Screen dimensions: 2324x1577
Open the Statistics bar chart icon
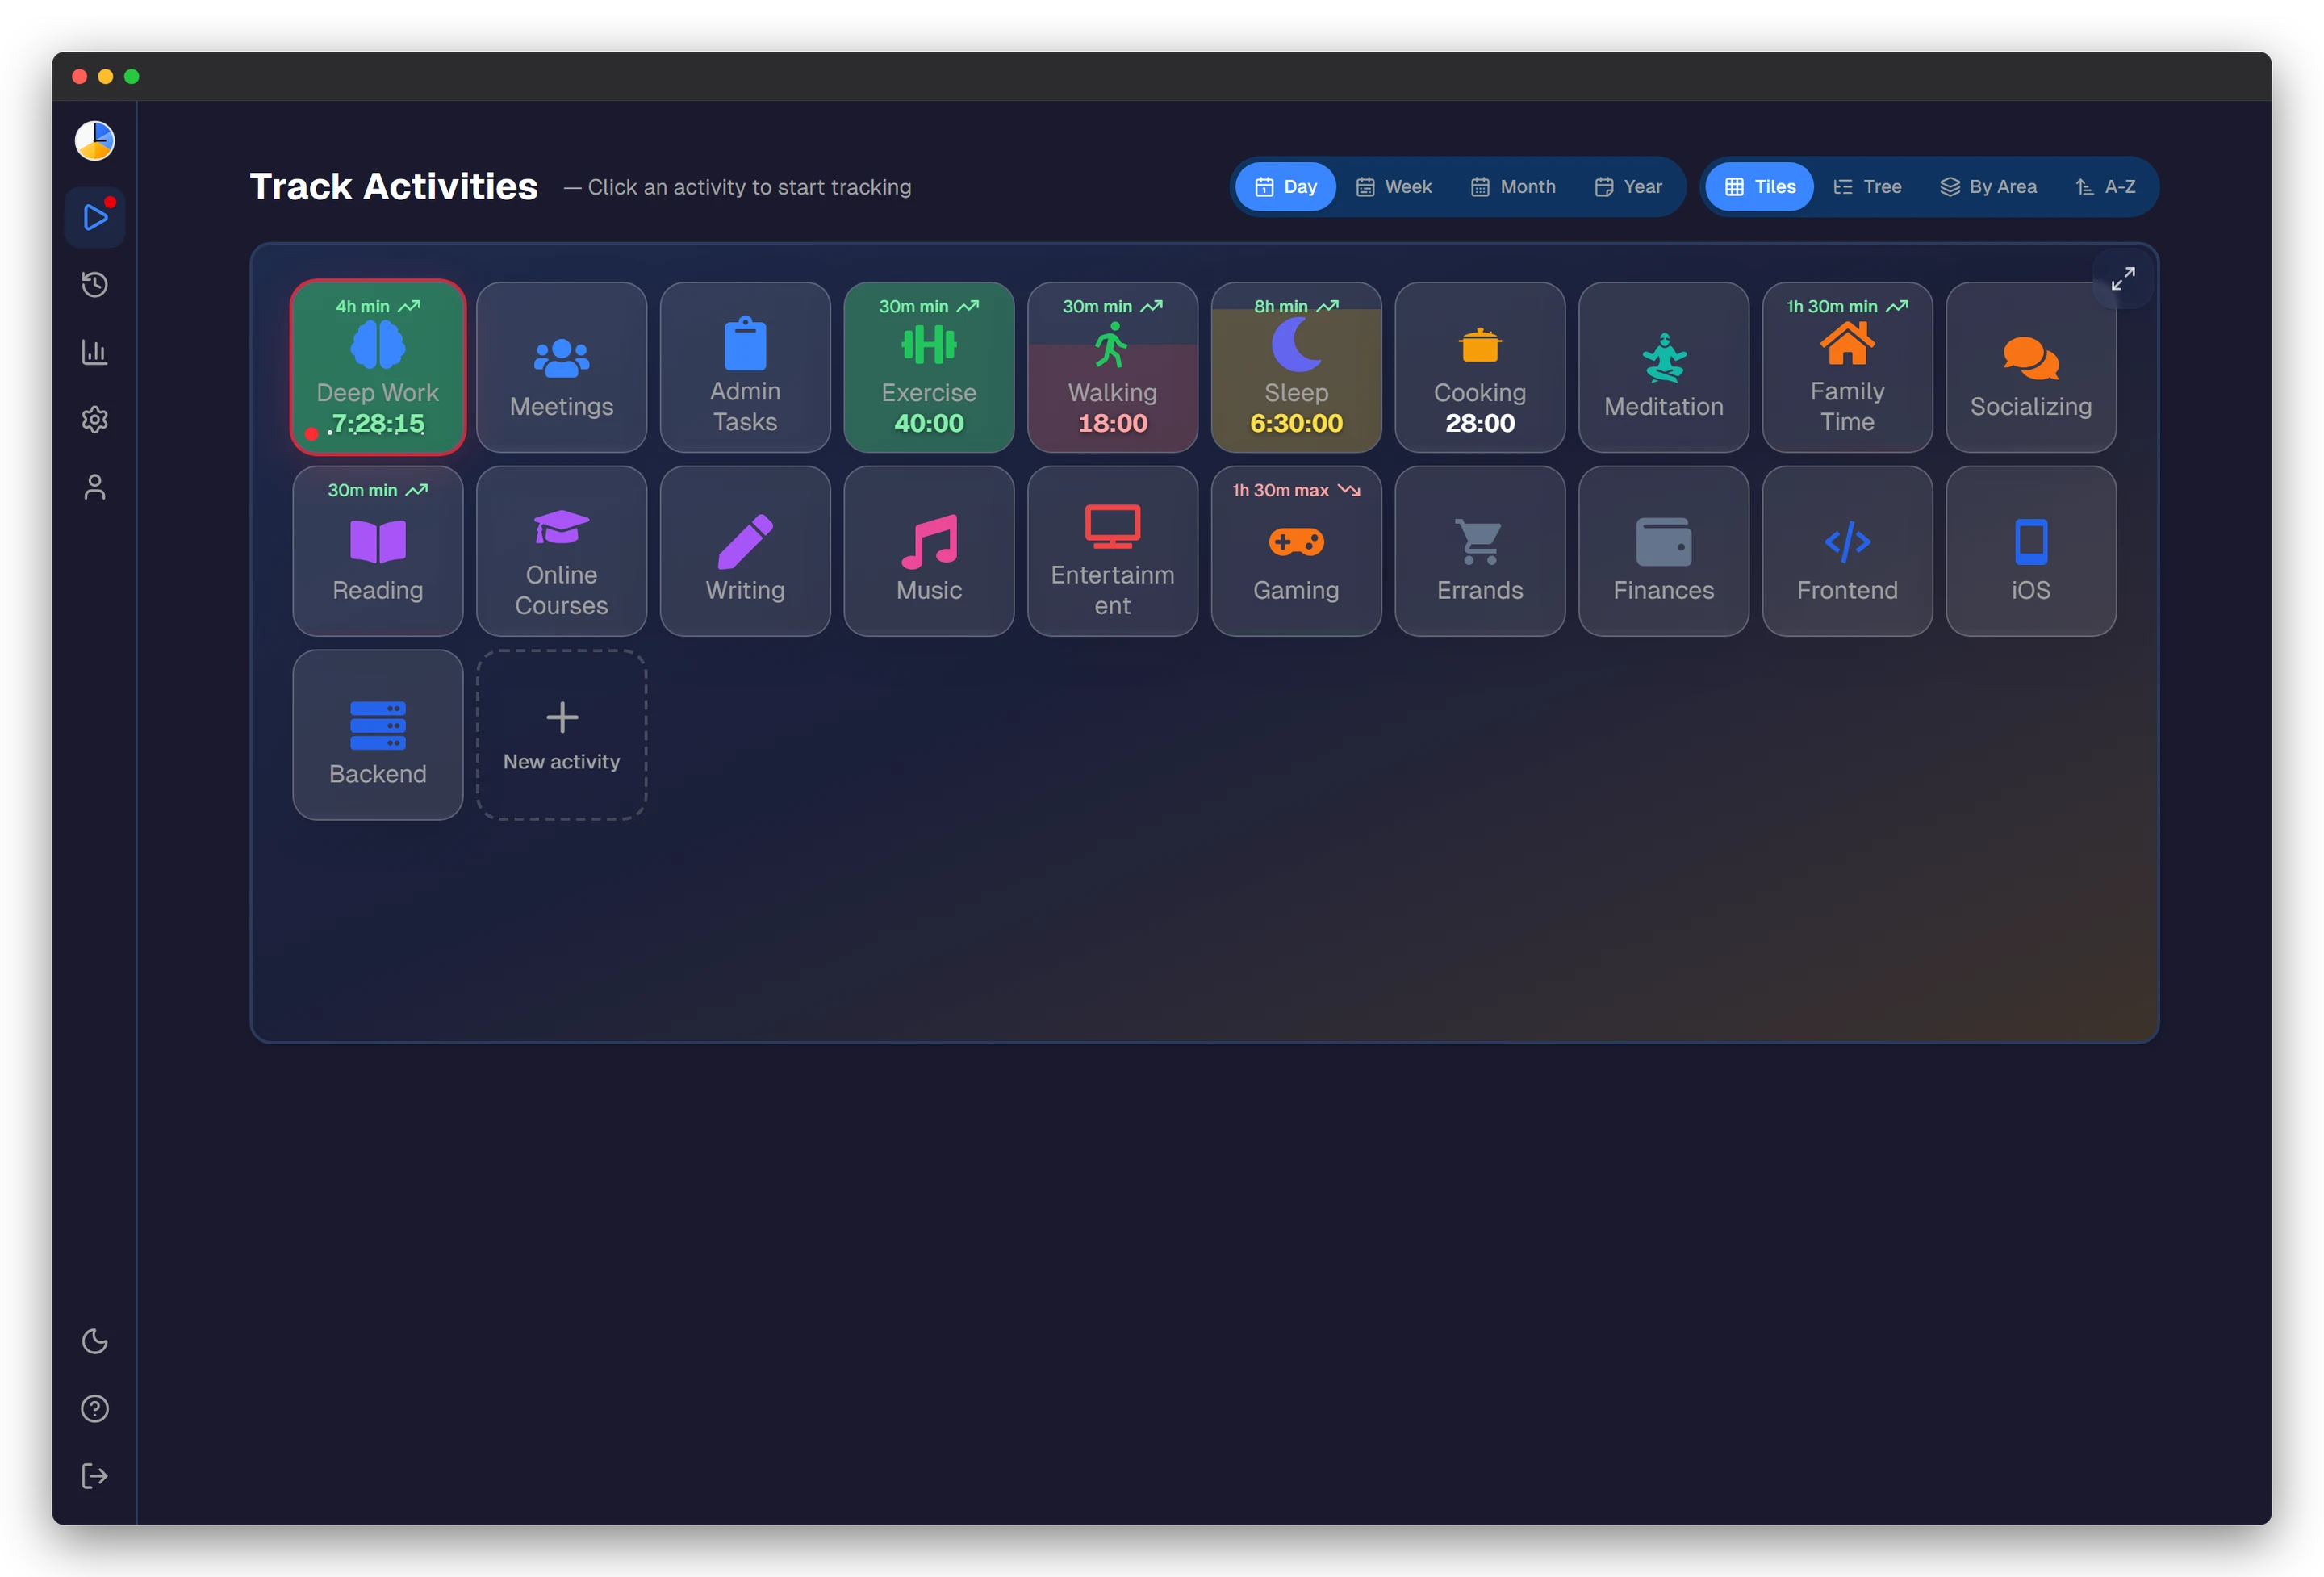tap(95, 352)
